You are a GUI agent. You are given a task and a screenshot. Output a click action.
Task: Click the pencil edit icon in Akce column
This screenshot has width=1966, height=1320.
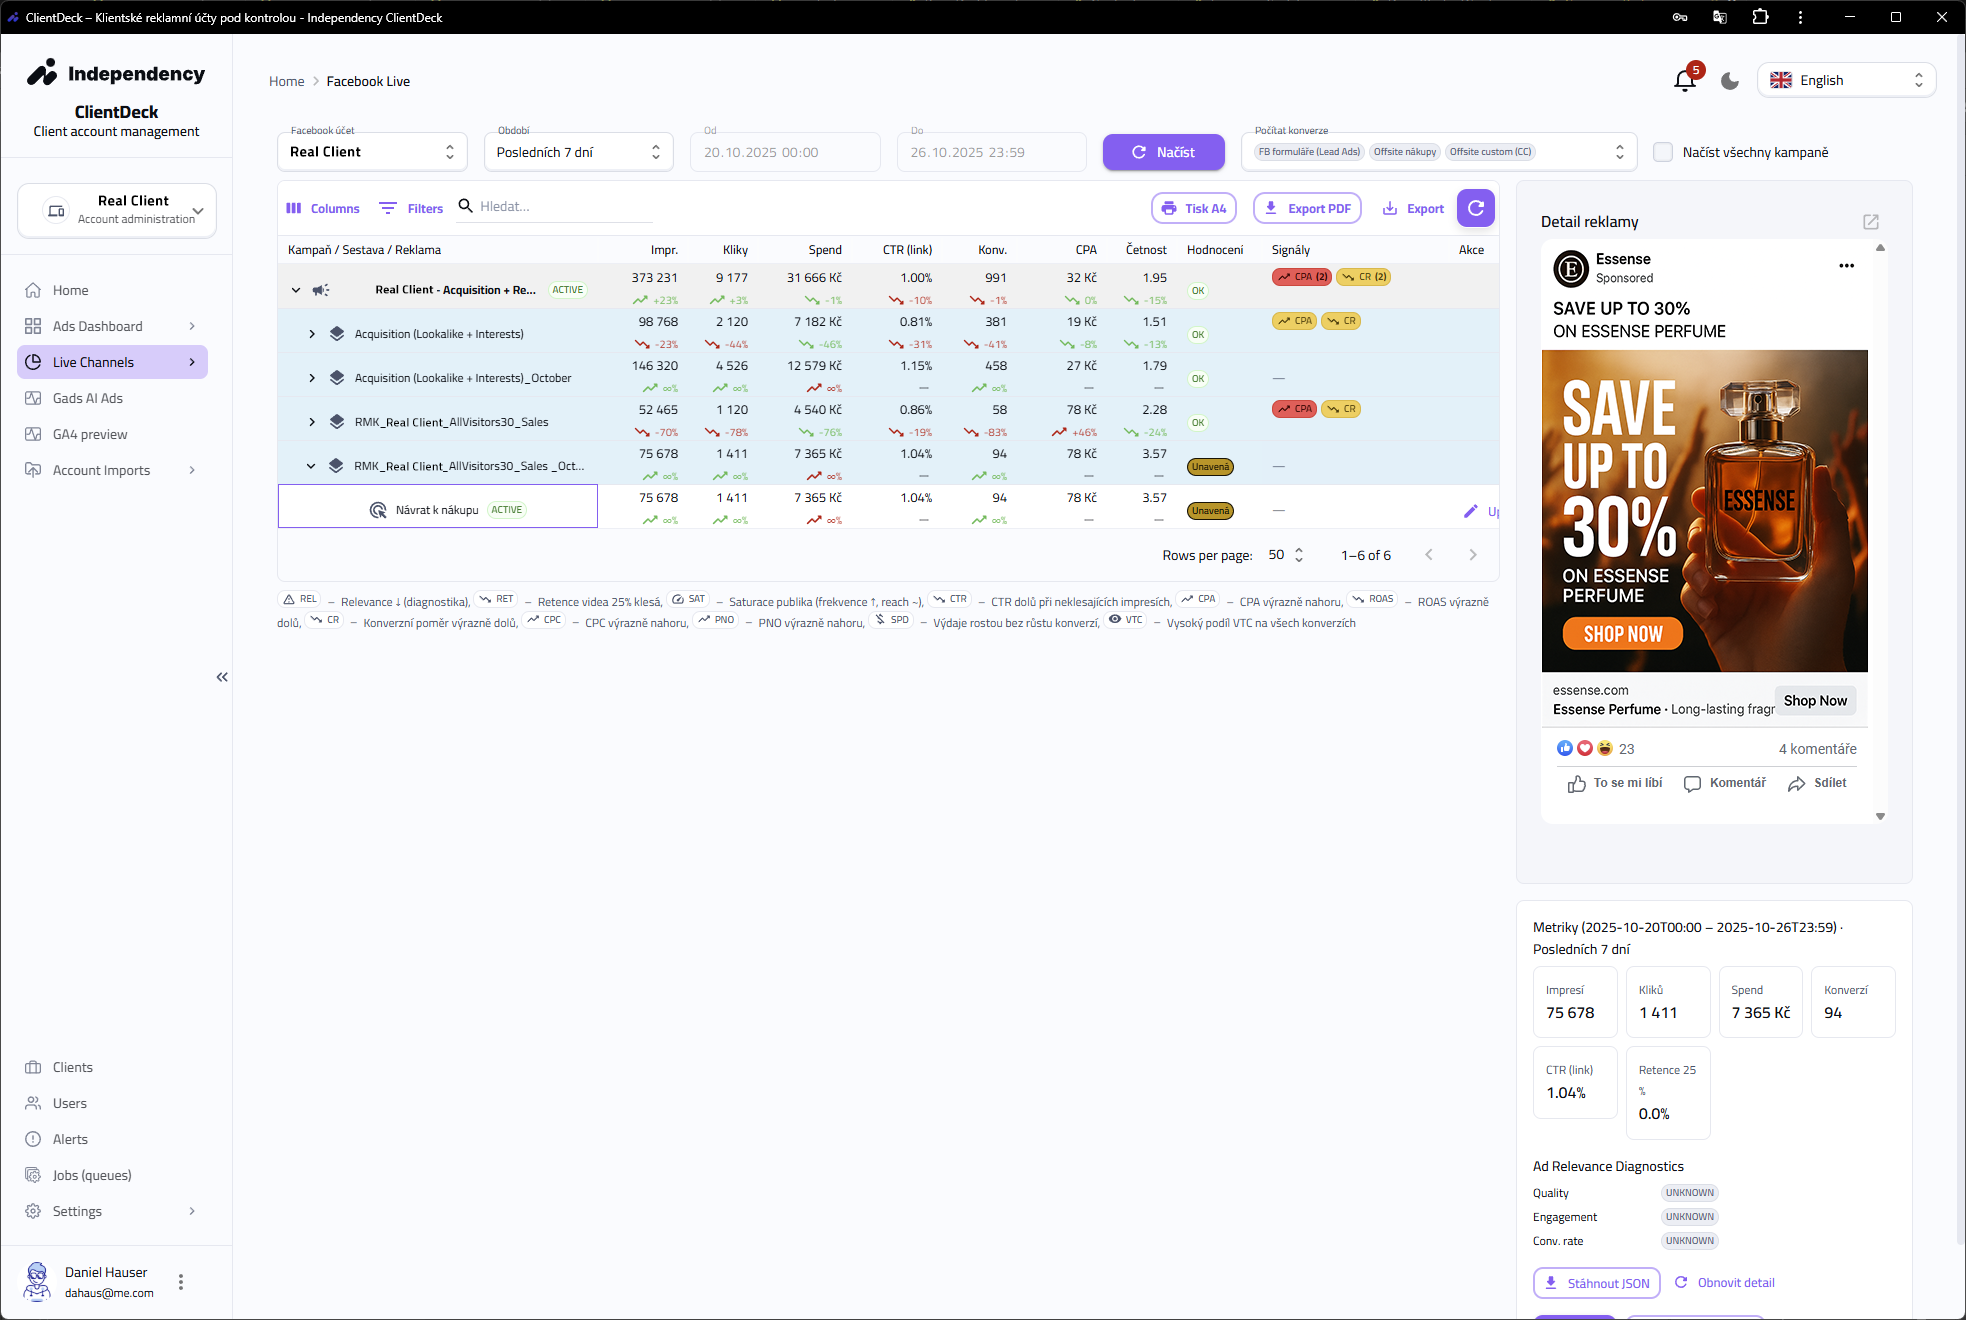pyautogui.click(x=1470, y=511)
